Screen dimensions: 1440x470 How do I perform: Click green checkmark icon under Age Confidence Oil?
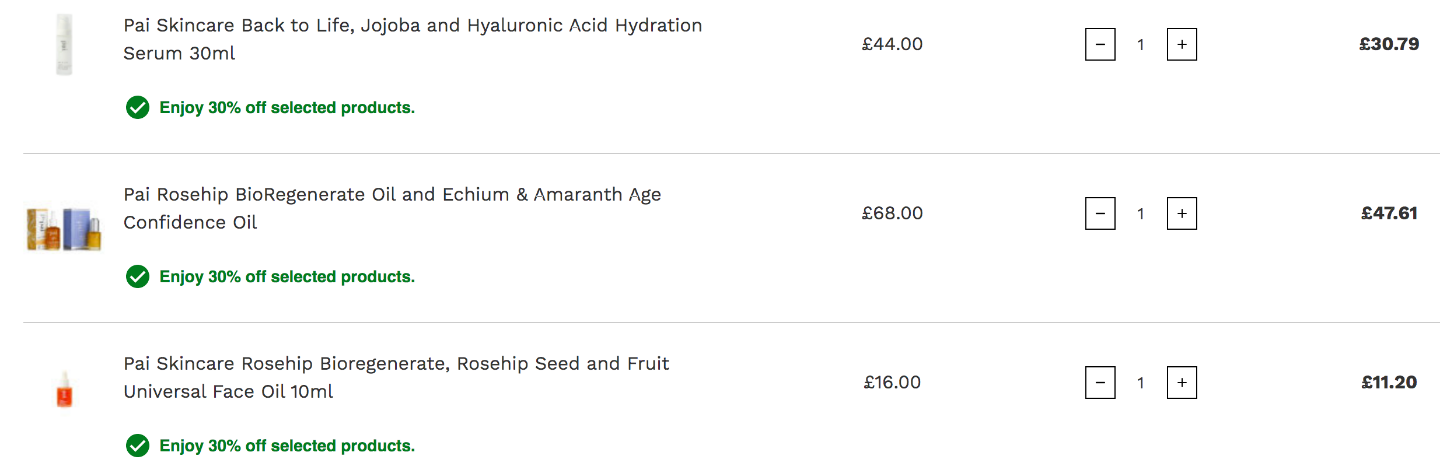[x=138, y=276]
